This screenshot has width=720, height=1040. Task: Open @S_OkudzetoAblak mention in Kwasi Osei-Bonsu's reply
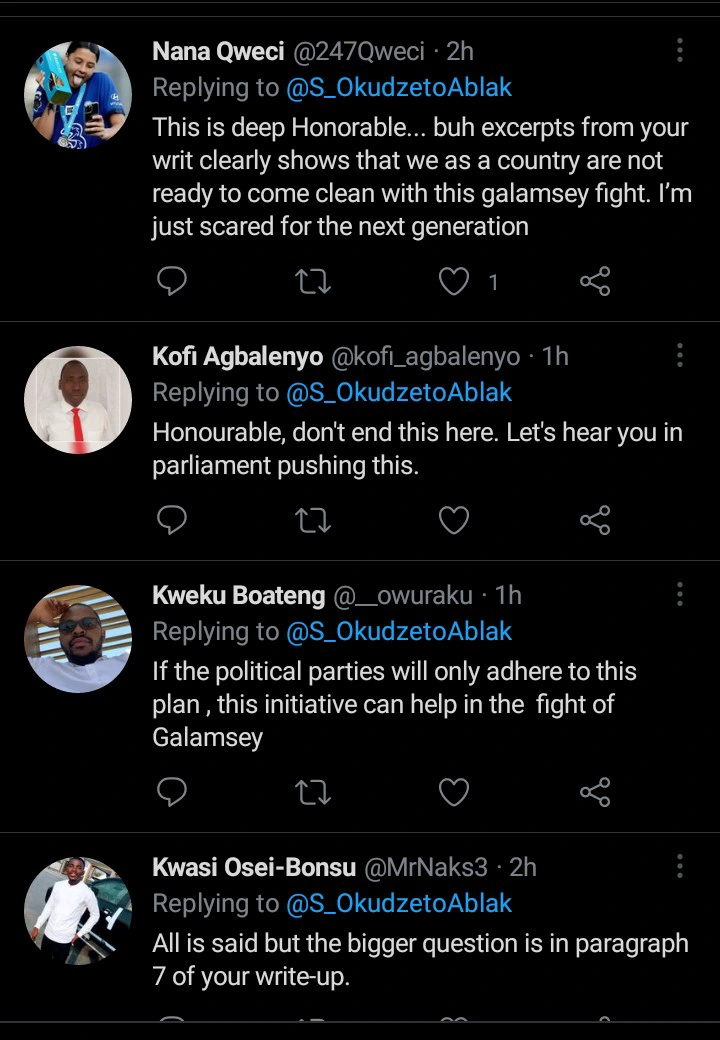399,904
